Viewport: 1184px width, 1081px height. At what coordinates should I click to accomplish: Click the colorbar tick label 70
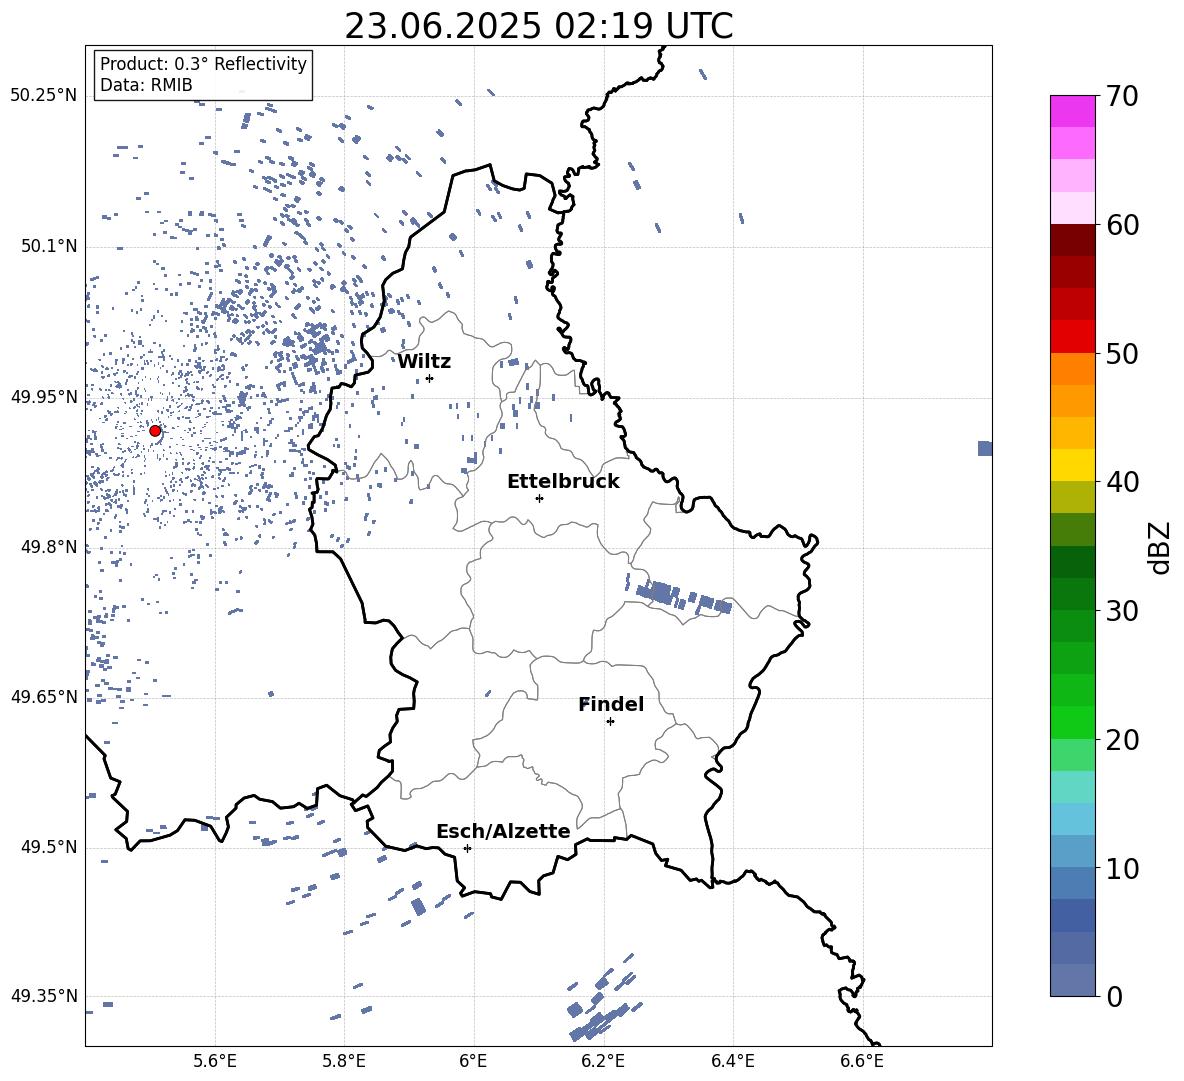tap(1122, 97)
